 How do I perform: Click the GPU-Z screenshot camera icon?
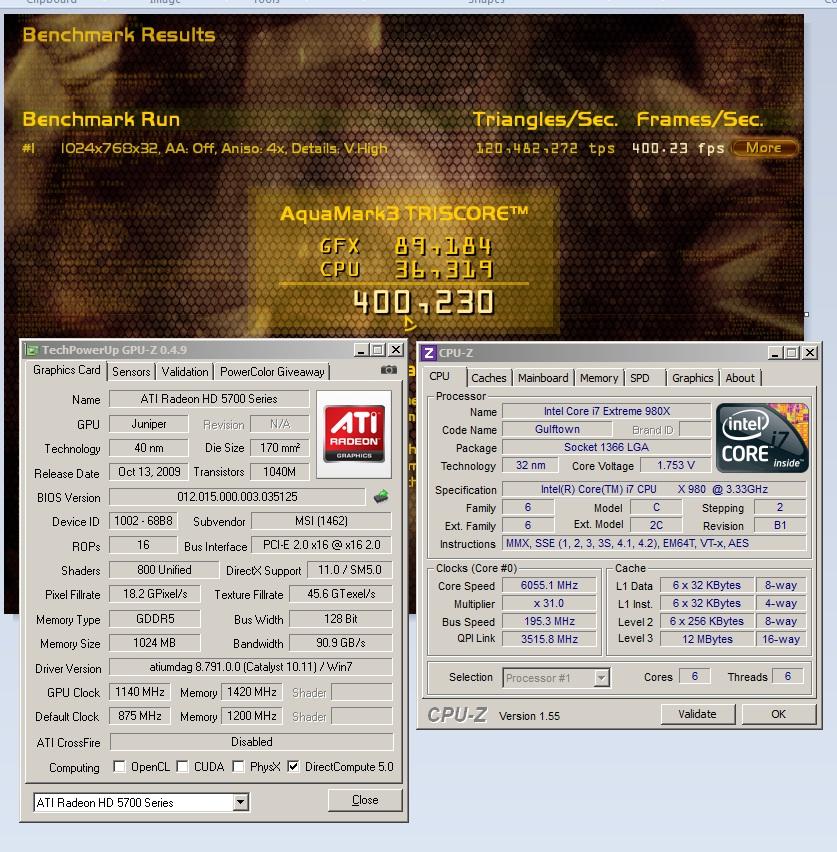pyautogui.click(x=388, y=370)
